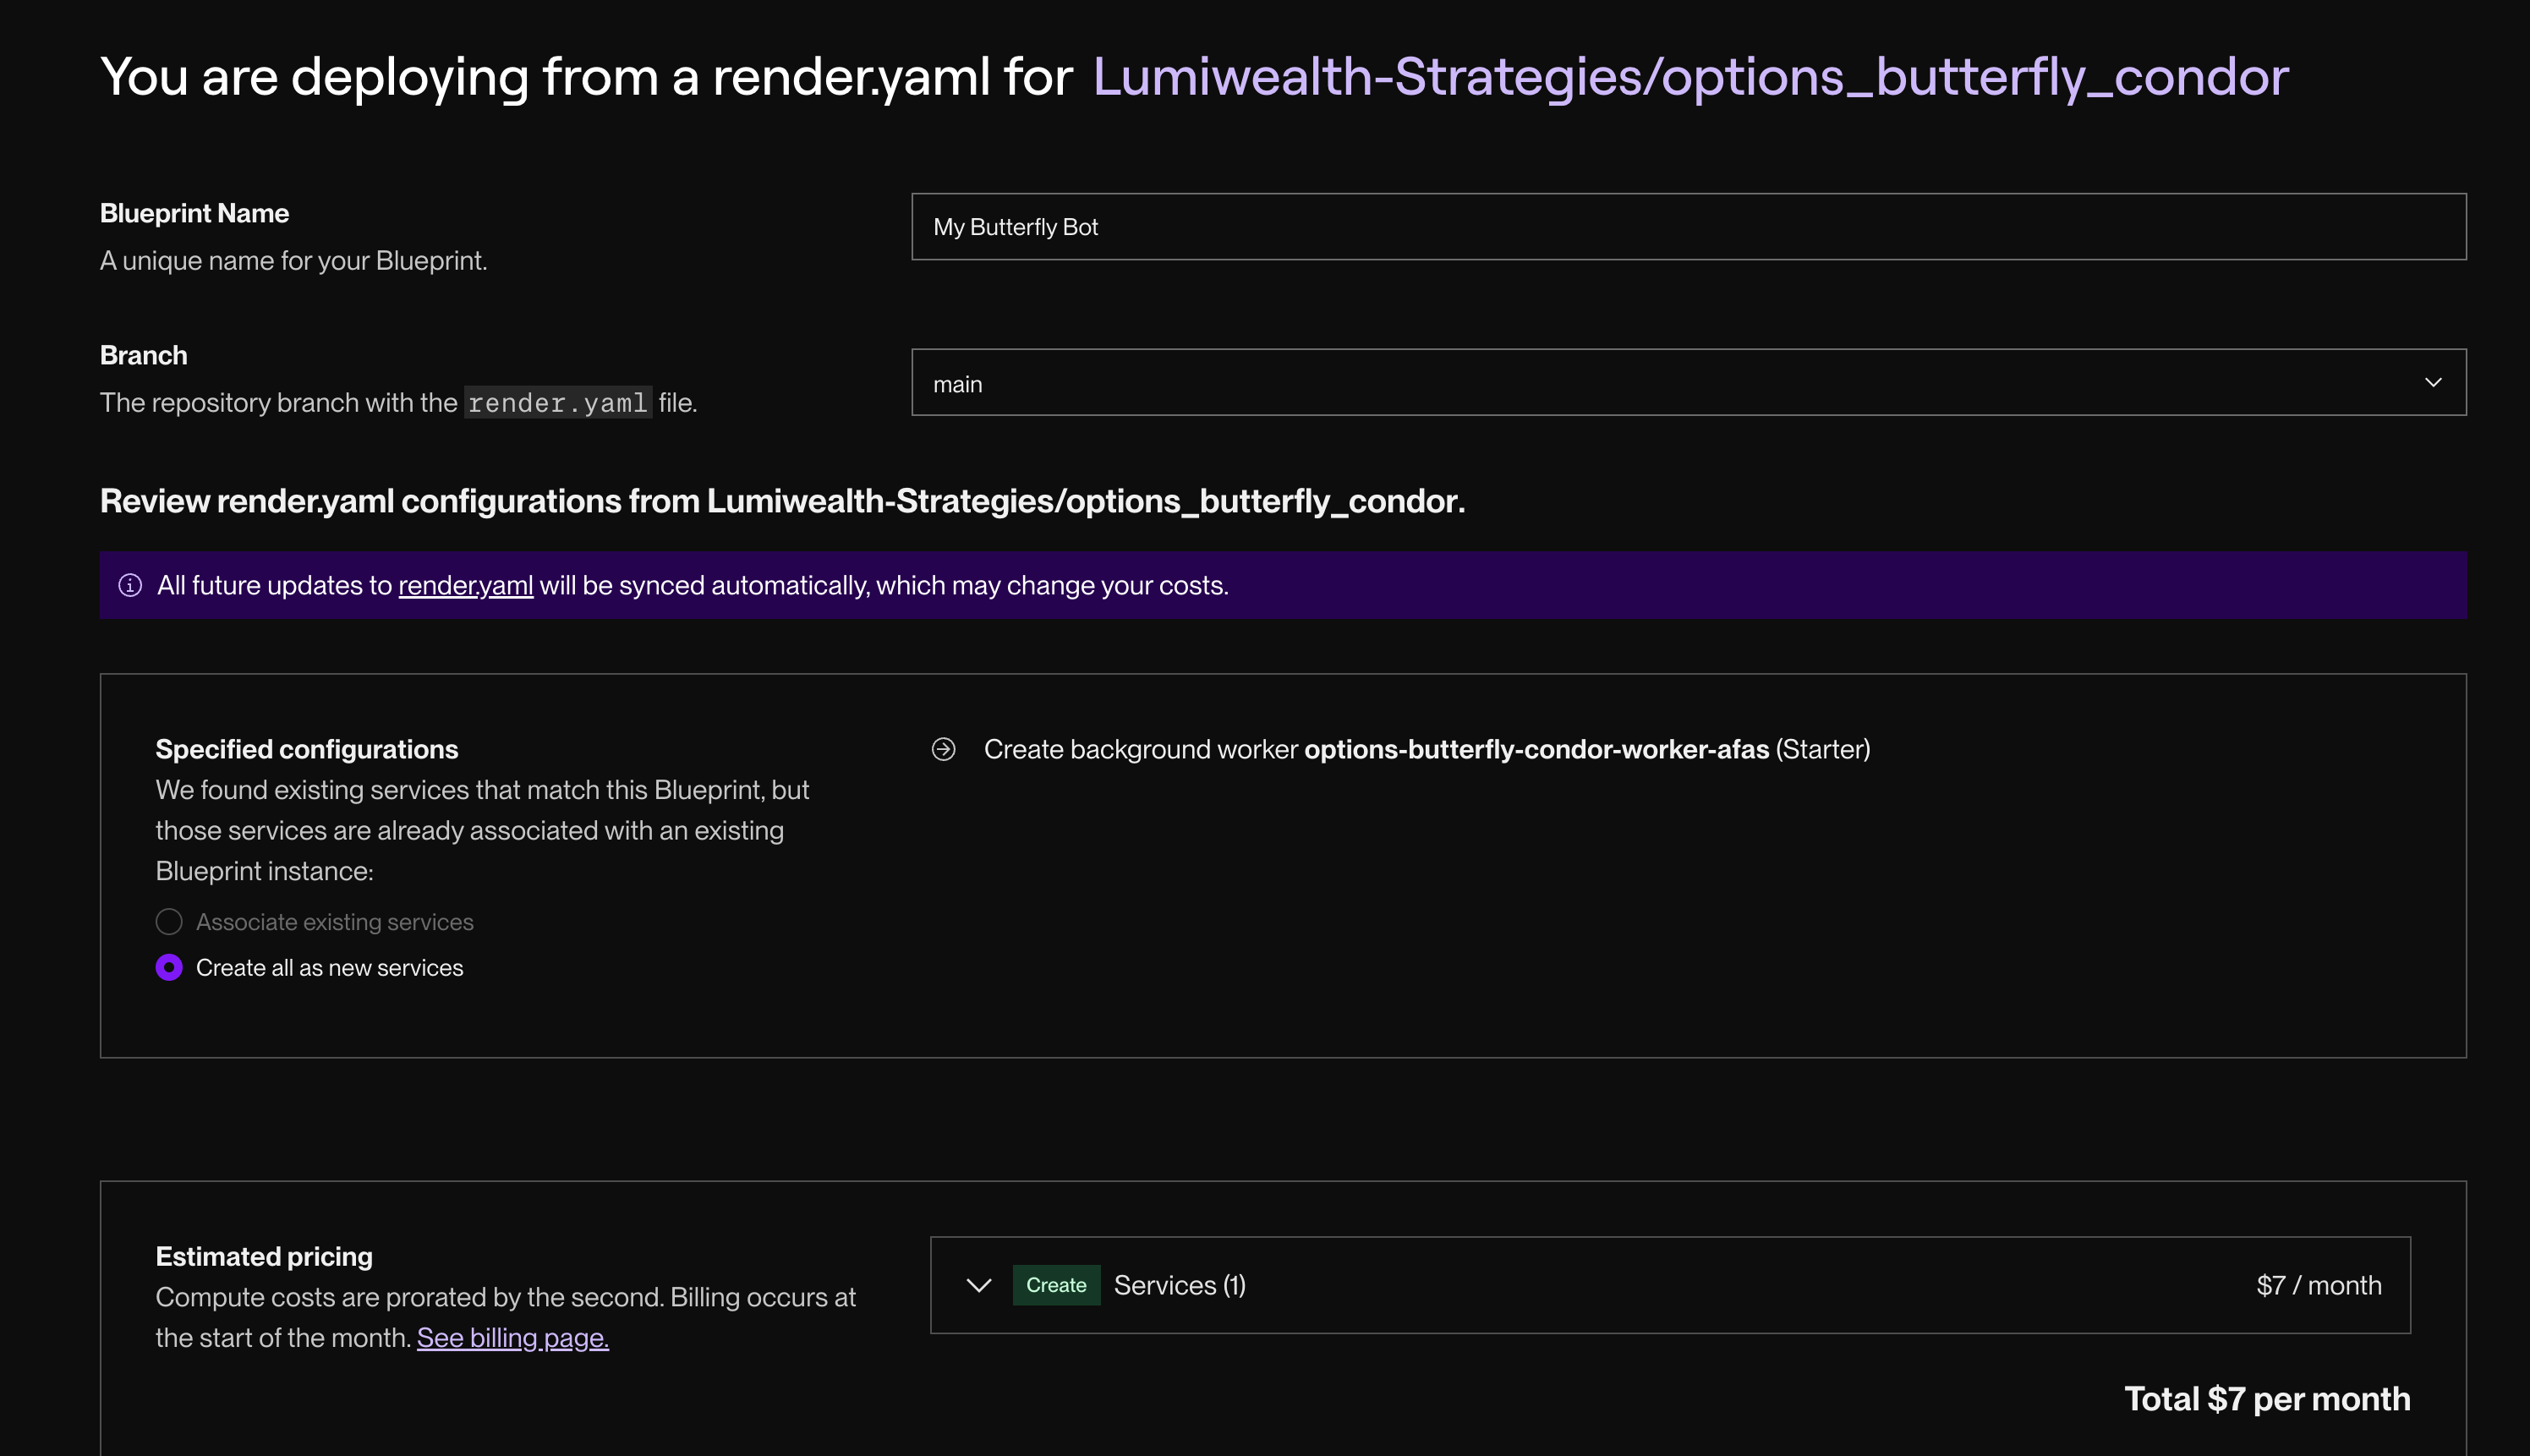This screenshot has width=2530, height=1456.
Task: Select the Associate existing services radio button
Action: click(169, 922)
